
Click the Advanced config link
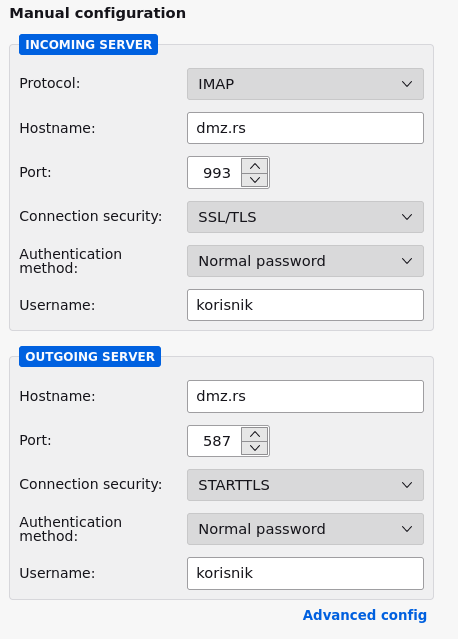pyautogui.click(x=365, y=615)
